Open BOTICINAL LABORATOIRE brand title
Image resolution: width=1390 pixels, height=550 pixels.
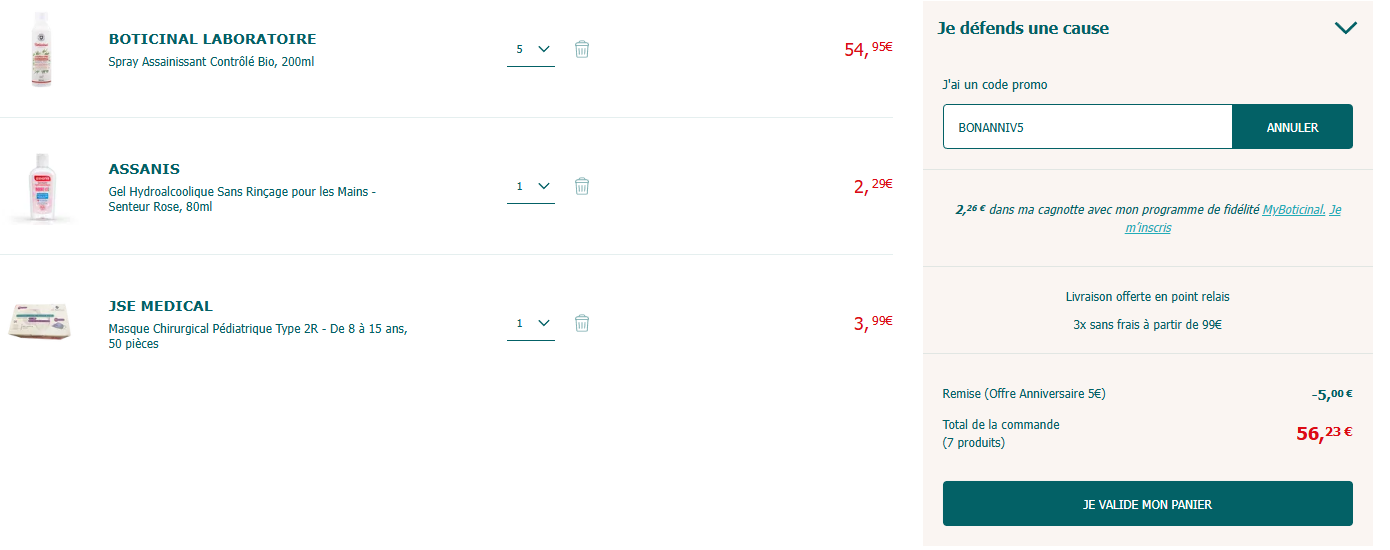pyautogui.click(x=212, y=39)
